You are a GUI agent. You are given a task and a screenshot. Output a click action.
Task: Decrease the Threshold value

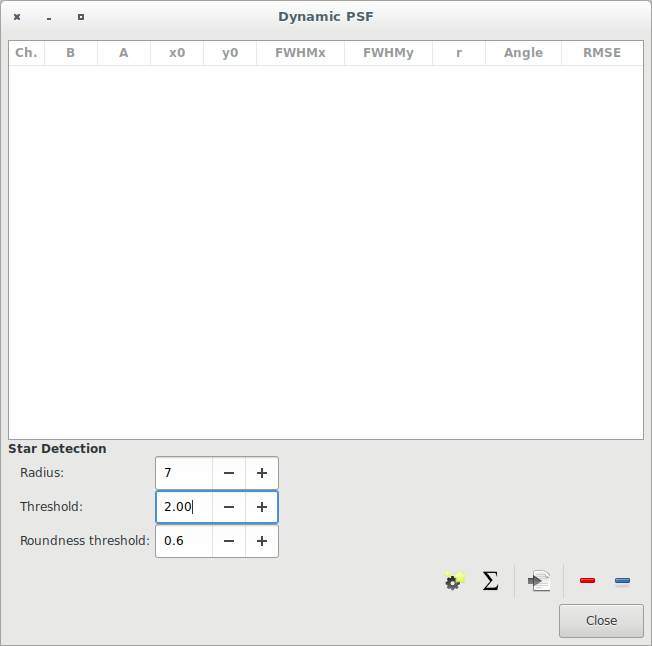pyautogui.click(x=229, y=507)
